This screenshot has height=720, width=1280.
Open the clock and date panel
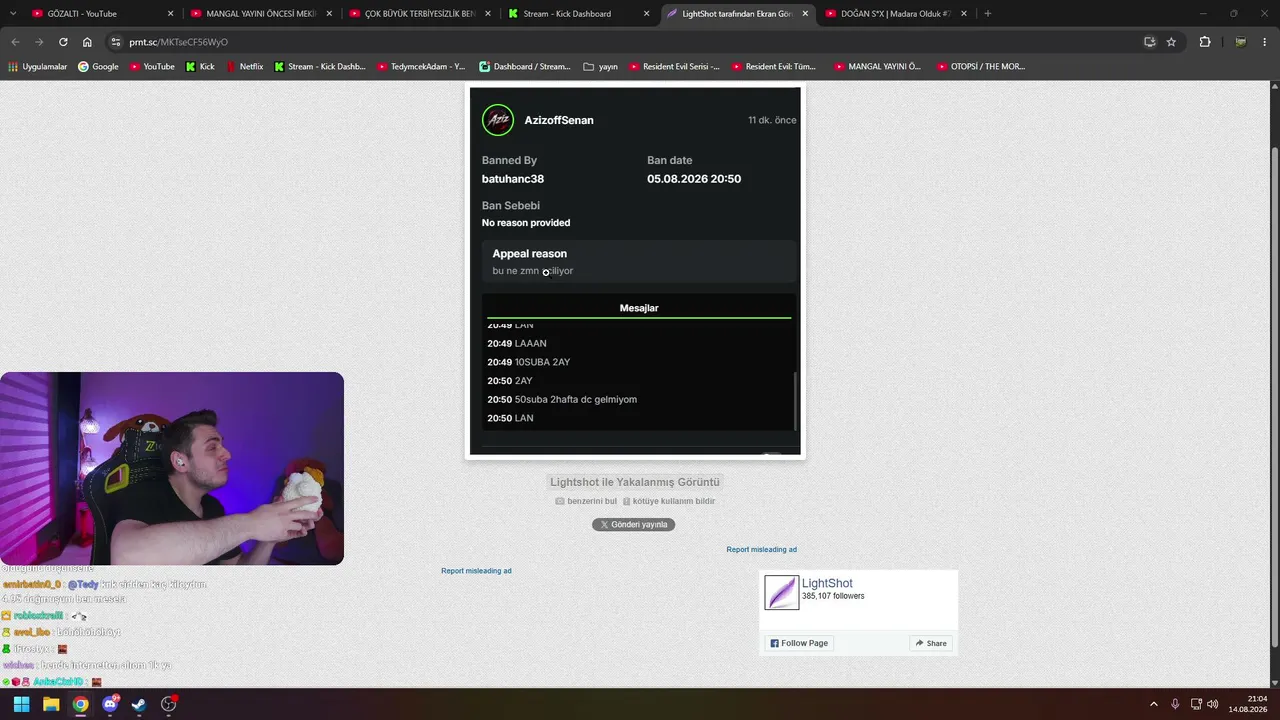click(x=1250, y=704)
